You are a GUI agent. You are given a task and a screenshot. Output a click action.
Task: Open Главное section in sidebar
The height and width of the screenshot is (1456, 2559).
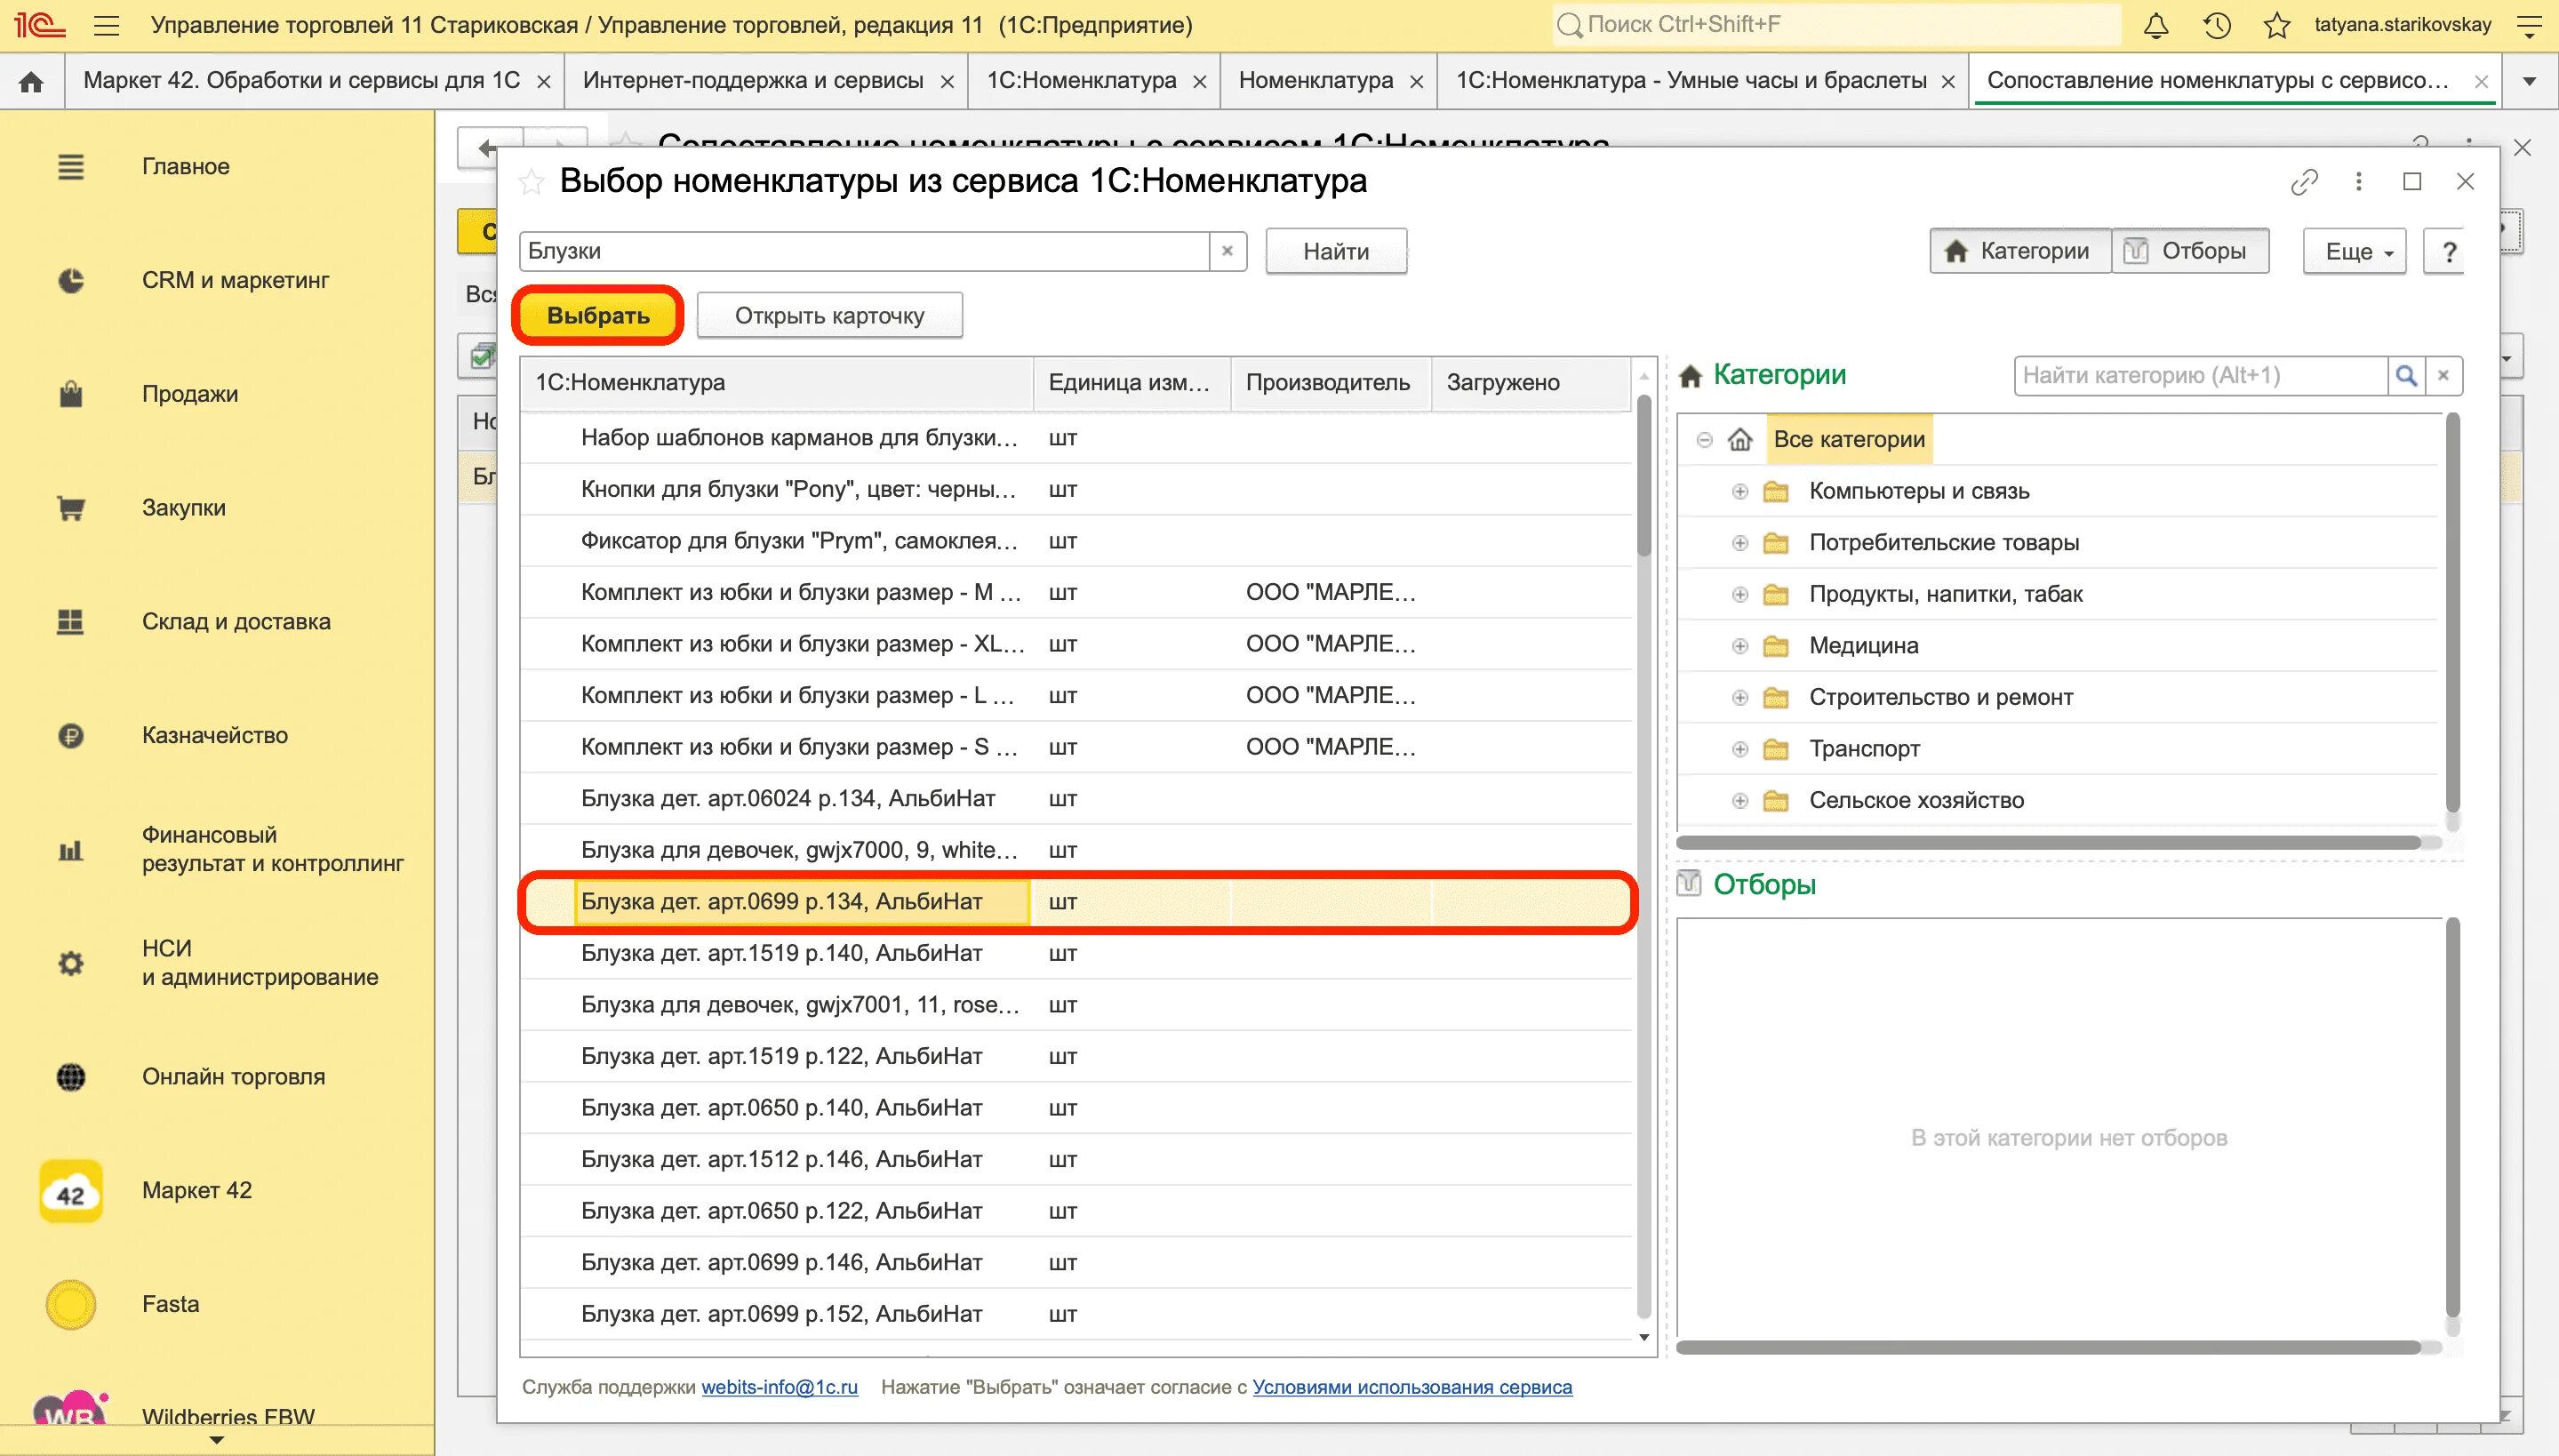click(185, 166)
